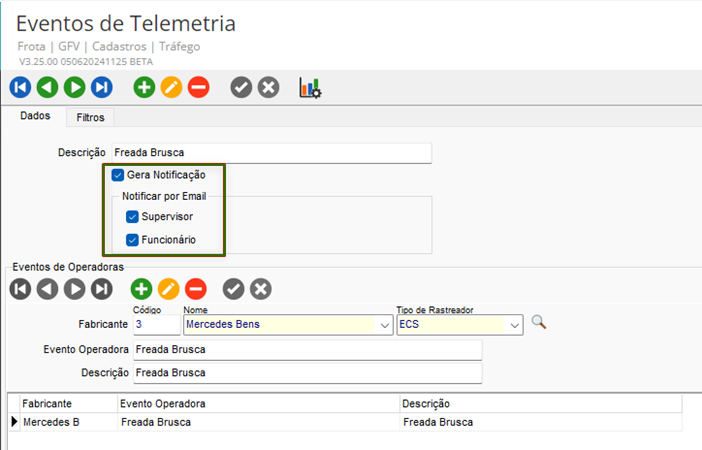Switch to the Filtros tab
702x450 pixels.
click(x=89, y=117)
